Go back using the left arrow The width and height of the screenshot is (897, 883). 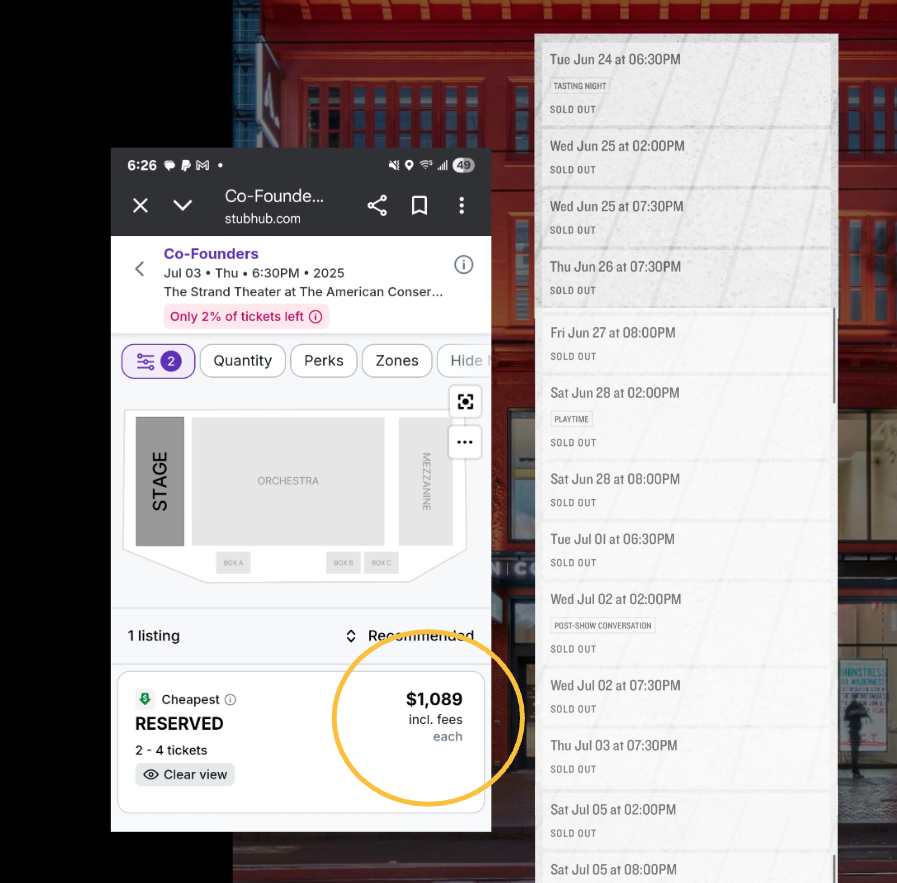click(x=140, y=269)
